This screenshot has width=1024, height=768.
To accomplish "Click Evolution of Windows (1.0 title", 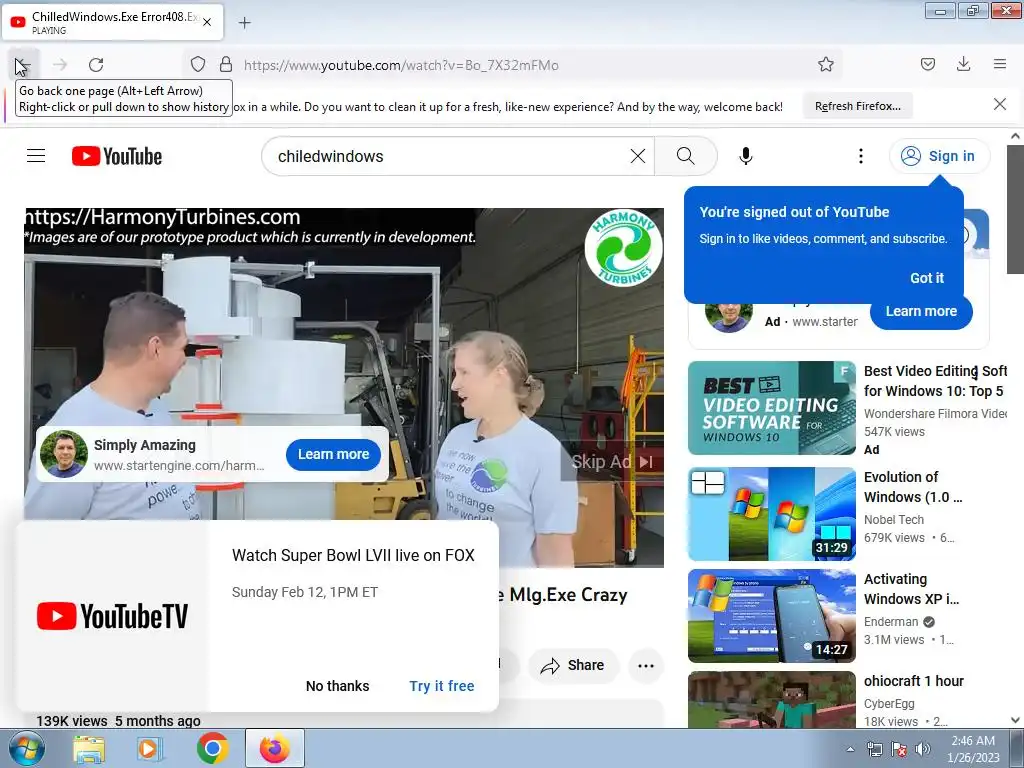I will [913, 487].
